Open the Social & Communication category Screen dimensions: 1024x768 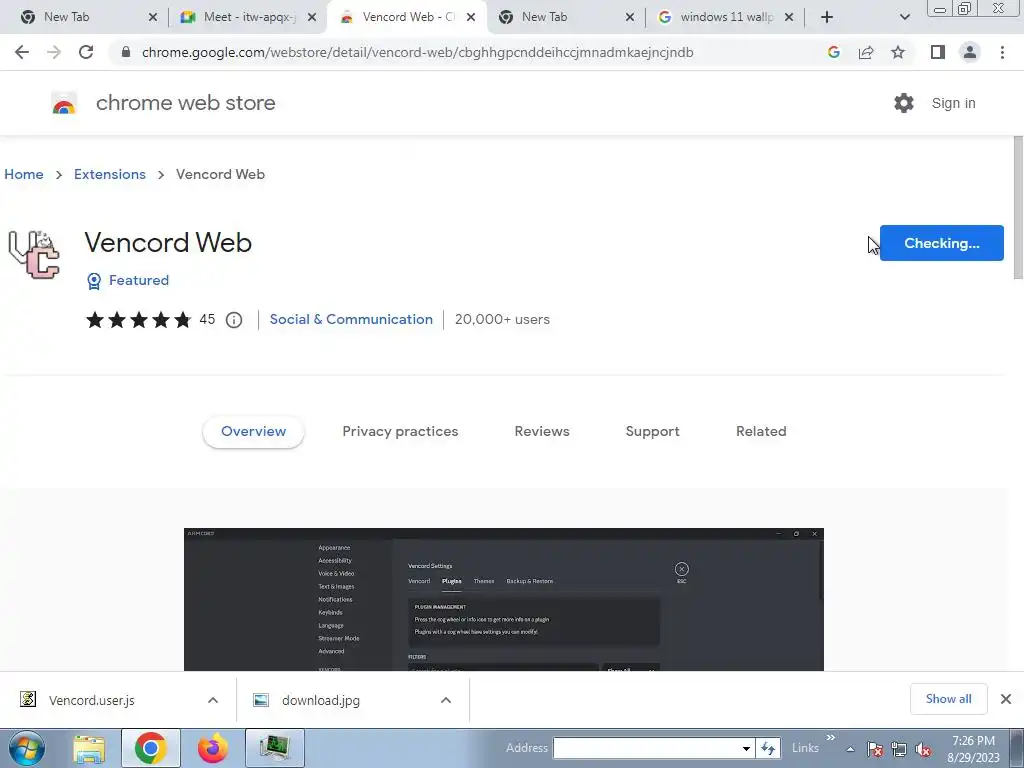351,319
